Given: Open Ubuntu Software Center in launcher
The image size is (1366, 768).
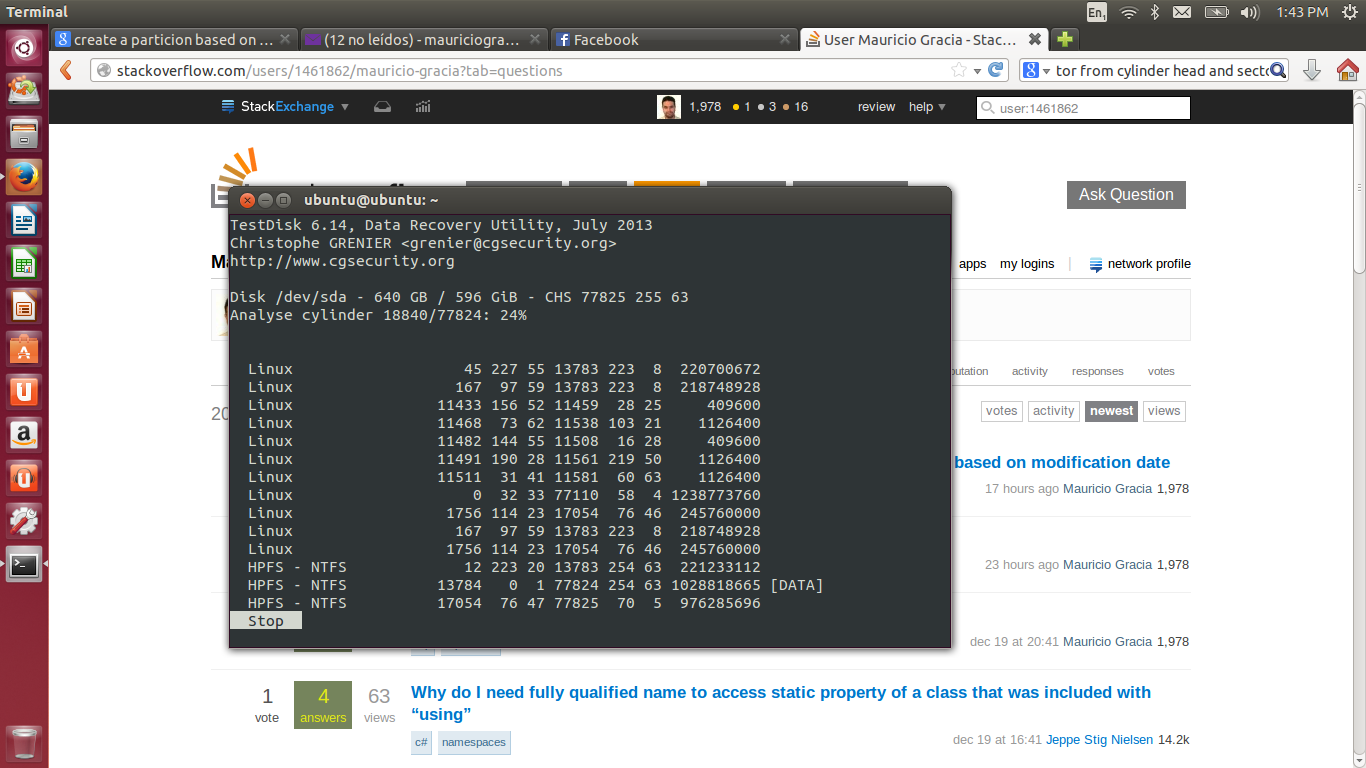Looking at the screenshot, I should coord(24,349).
